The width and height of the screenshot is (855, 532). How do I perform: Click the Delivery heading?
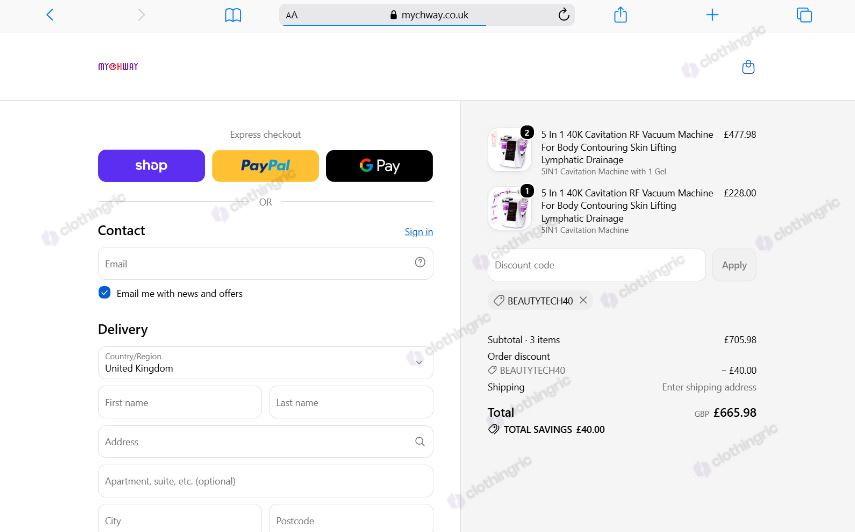(x=123, y=329)
